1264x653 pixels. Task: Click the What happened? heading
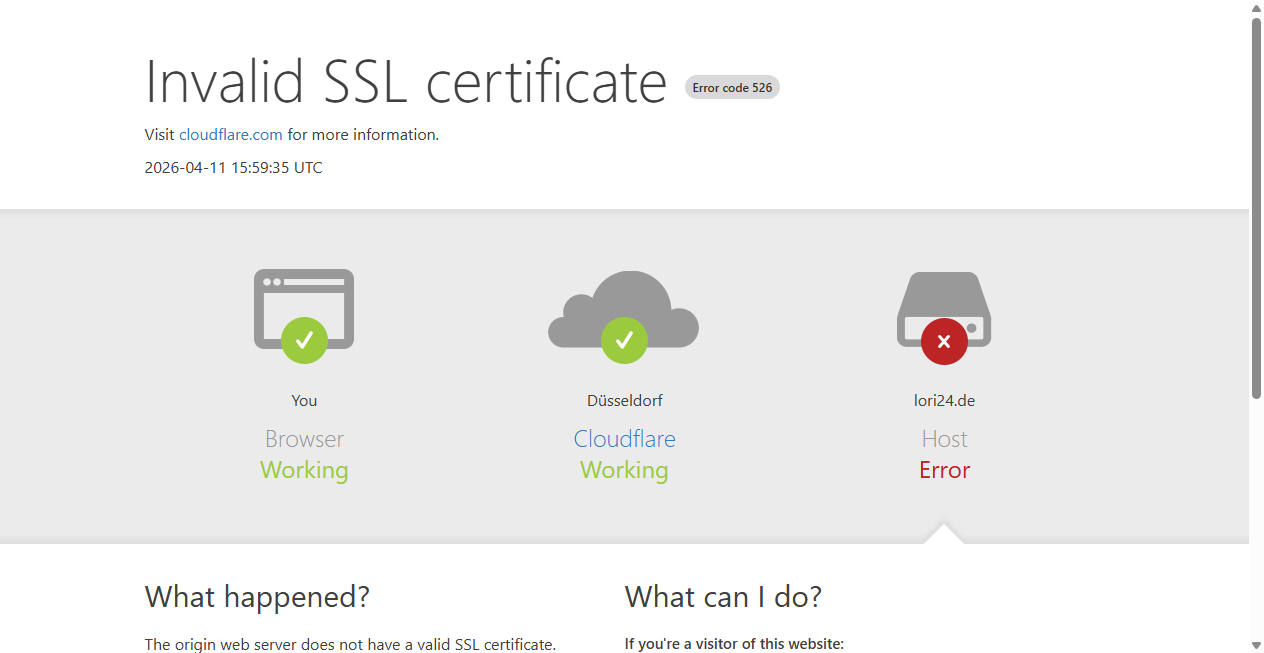pyautogui.click(x=257, y=597)
